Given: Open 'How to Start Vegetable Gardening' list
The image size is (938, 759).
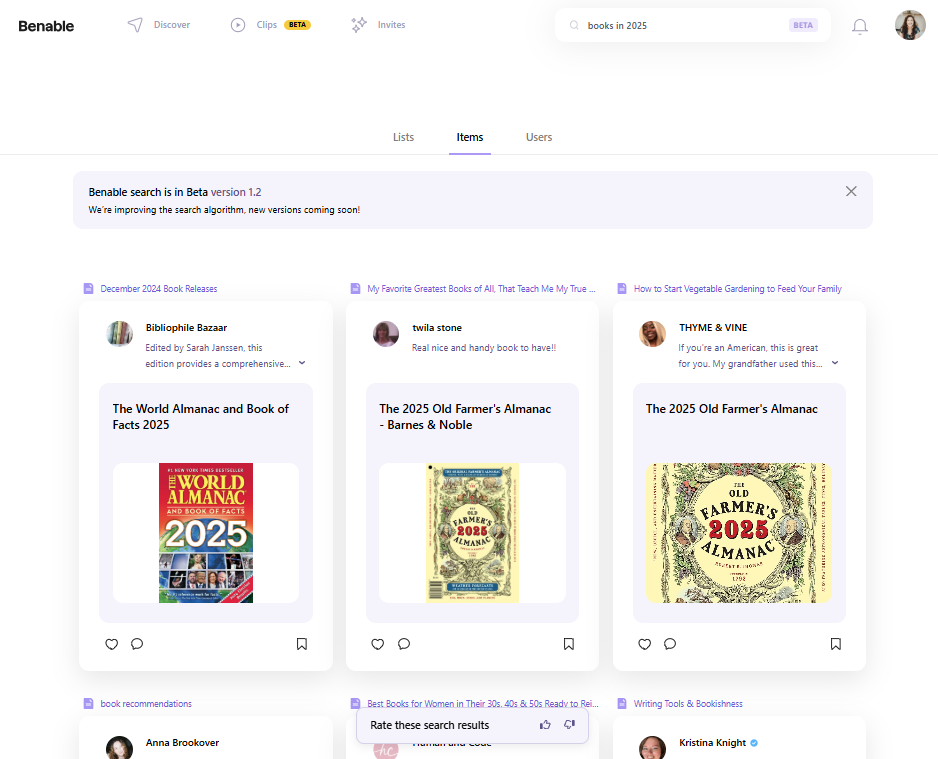Looking at the screenshot, I should 738,288.
